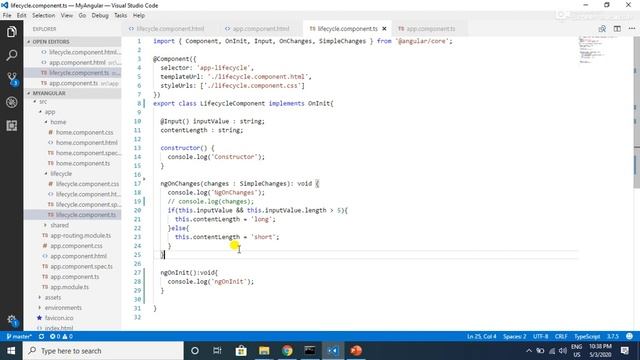Show hidden tray icons chevron
Screen dimensions: 640x360
click(529, 351)
